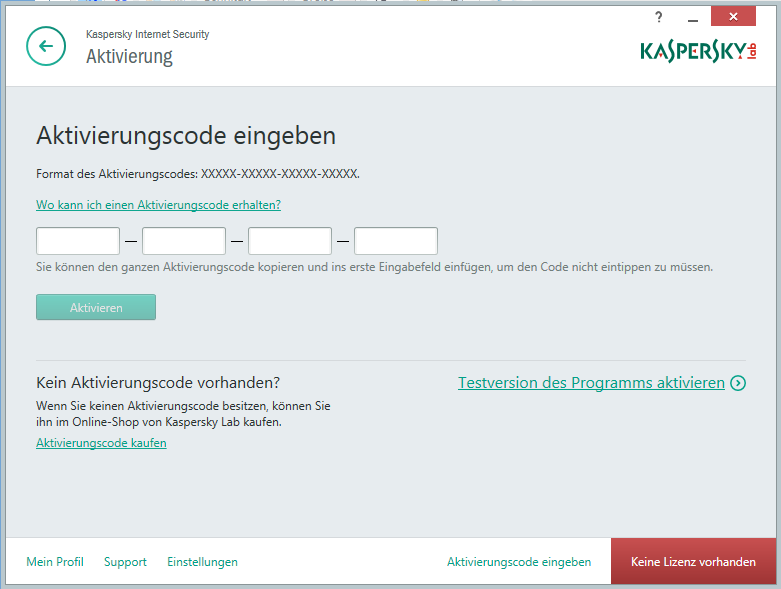Open Einstellungen in the footer
The height and width of the screenshot is (589, 781).
202,562
